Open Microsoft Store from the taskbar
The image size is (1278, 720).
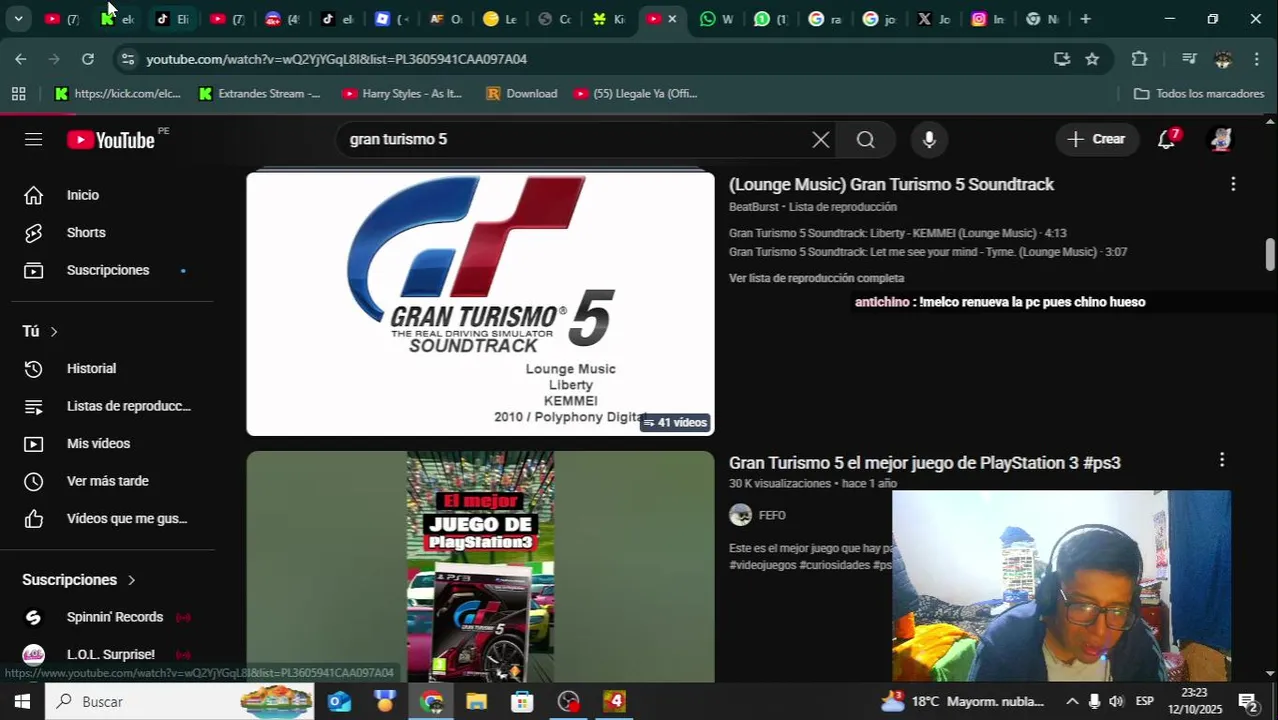pos(522,701)
